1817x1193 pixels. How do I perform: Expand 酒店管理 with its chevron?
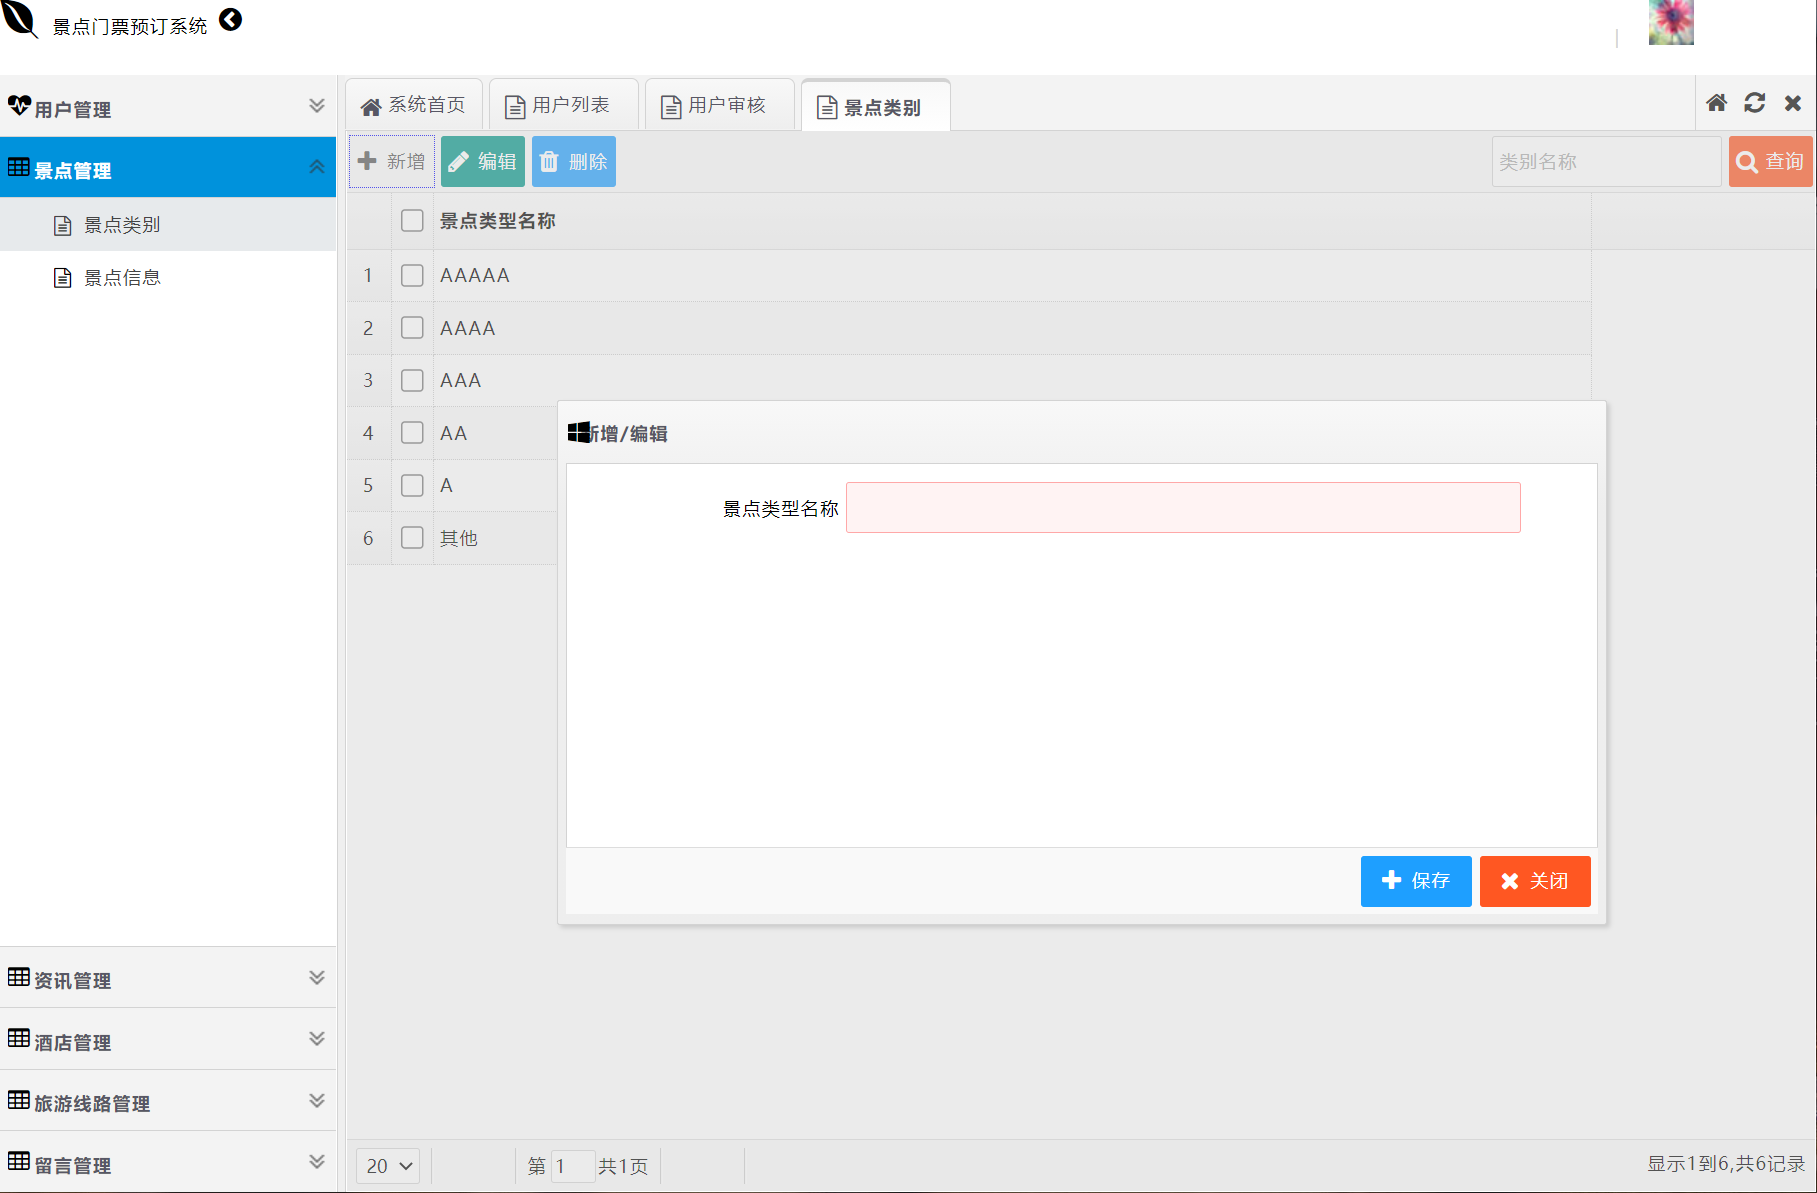coord(317,1038)
